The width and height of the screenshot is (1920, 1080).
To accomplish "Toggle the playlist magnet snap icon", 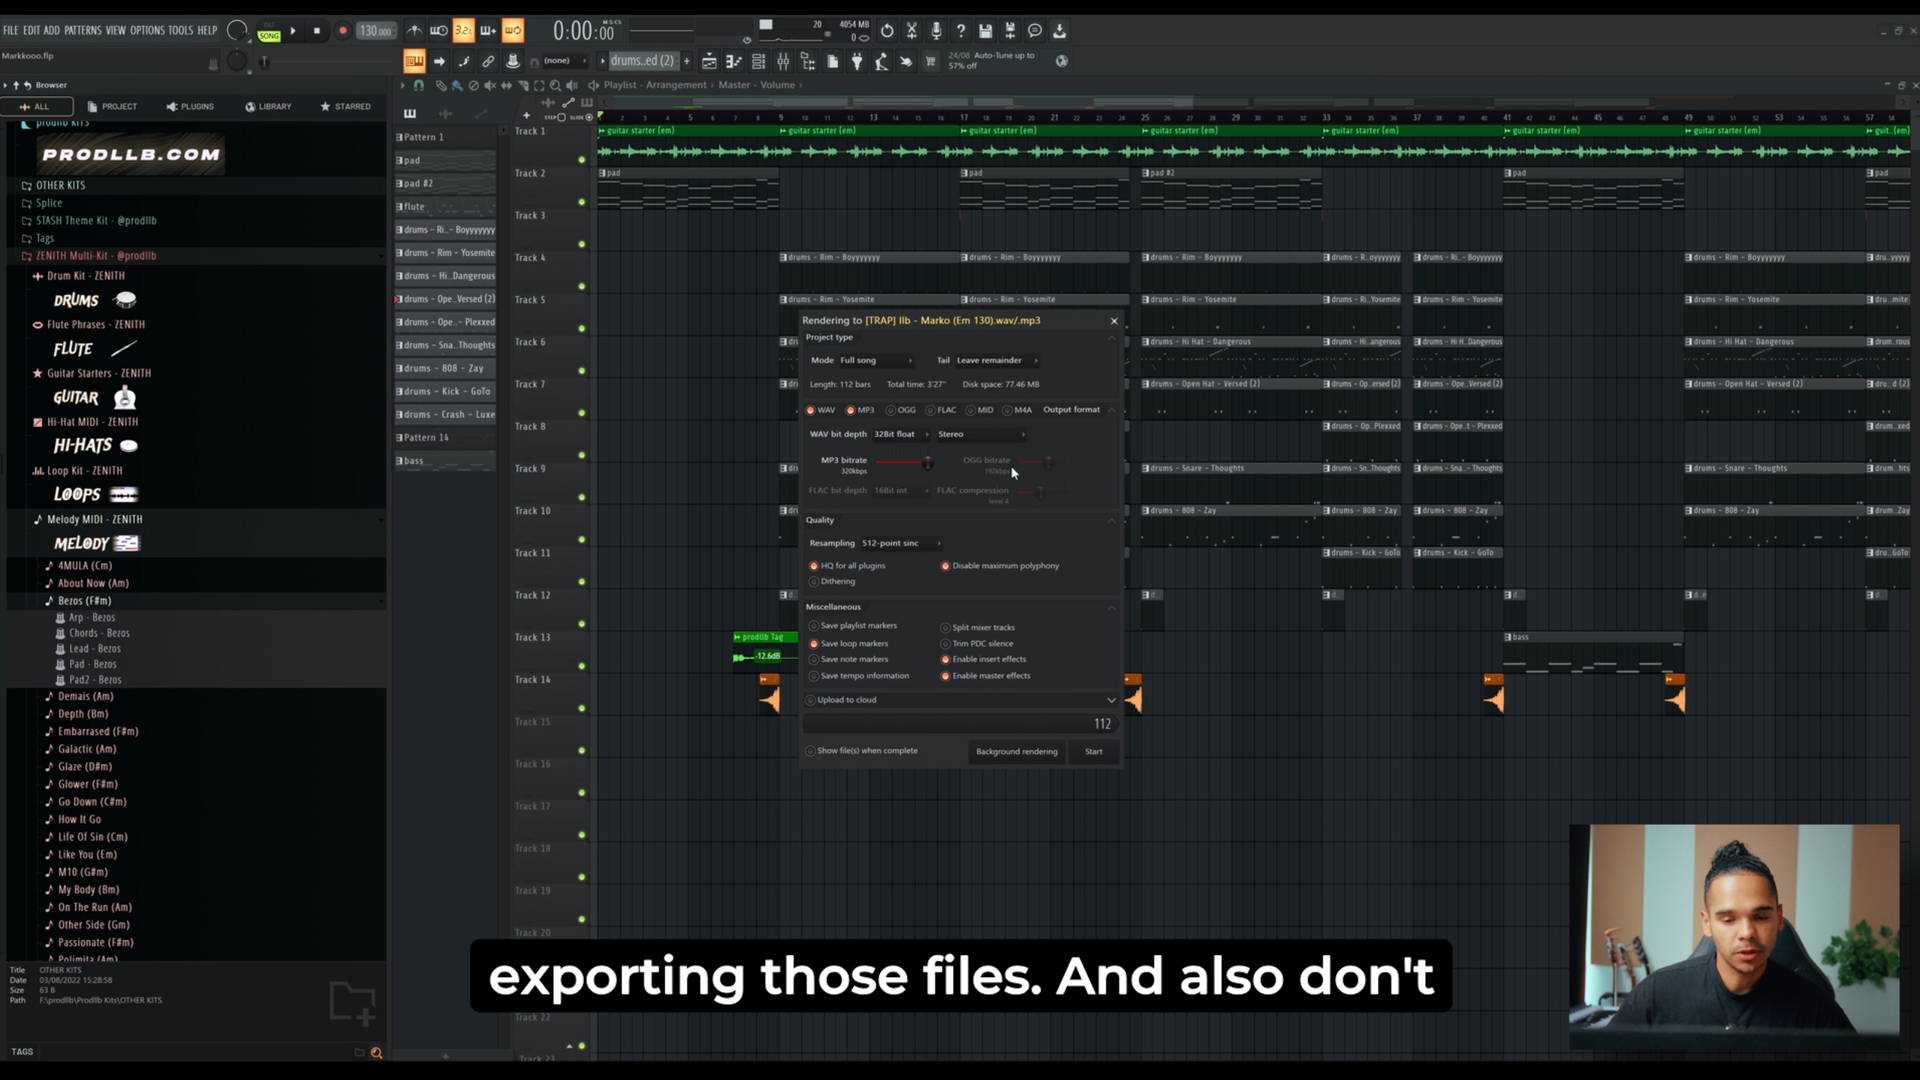I will 419,86.
